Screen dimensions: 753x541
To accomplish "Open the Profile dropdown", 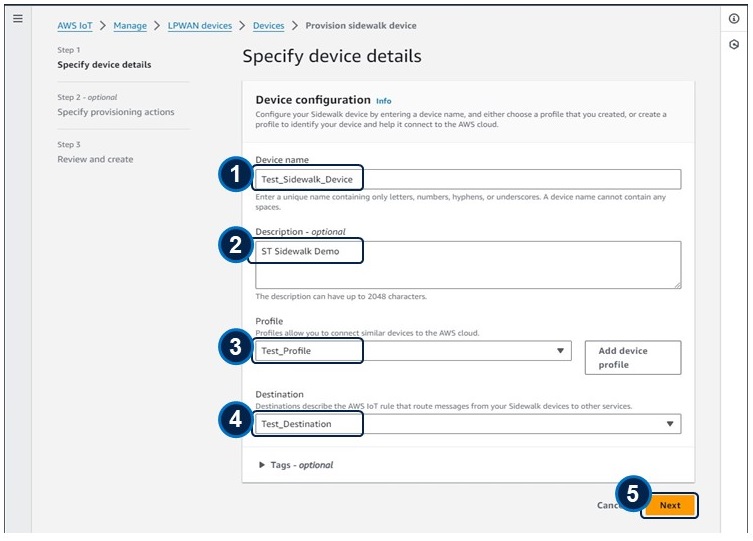I will (413, 350).
